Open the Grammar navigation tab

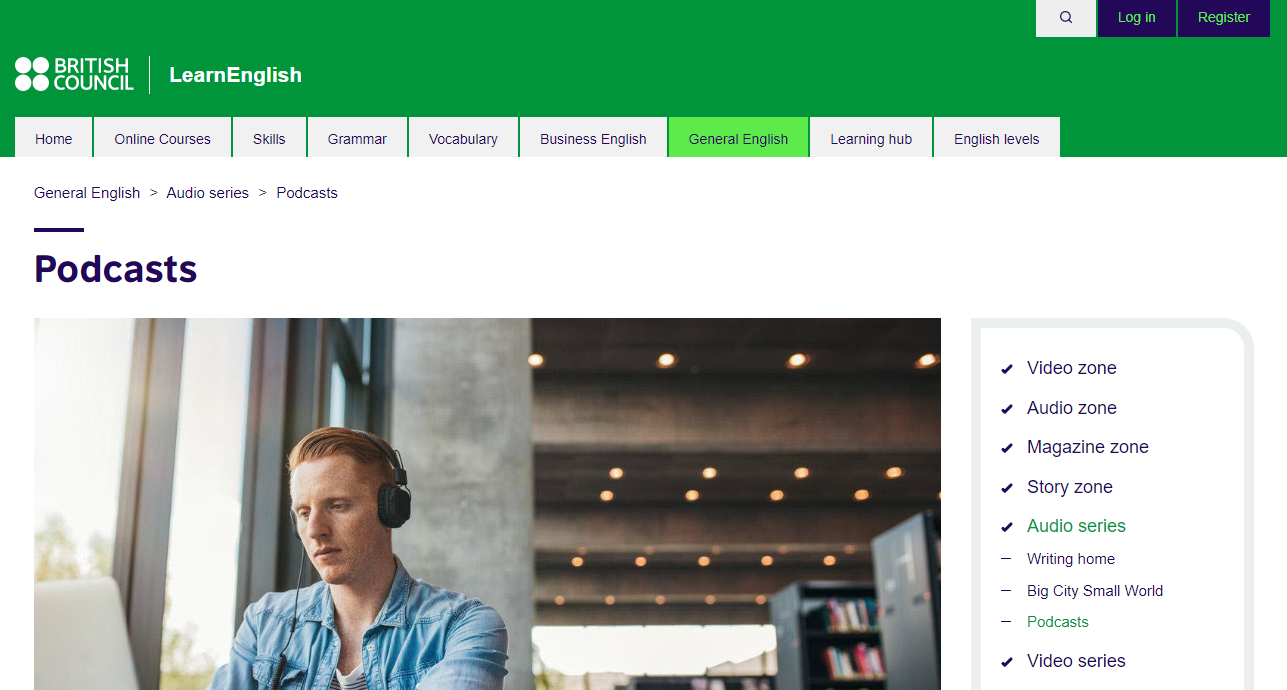point(357,138)
